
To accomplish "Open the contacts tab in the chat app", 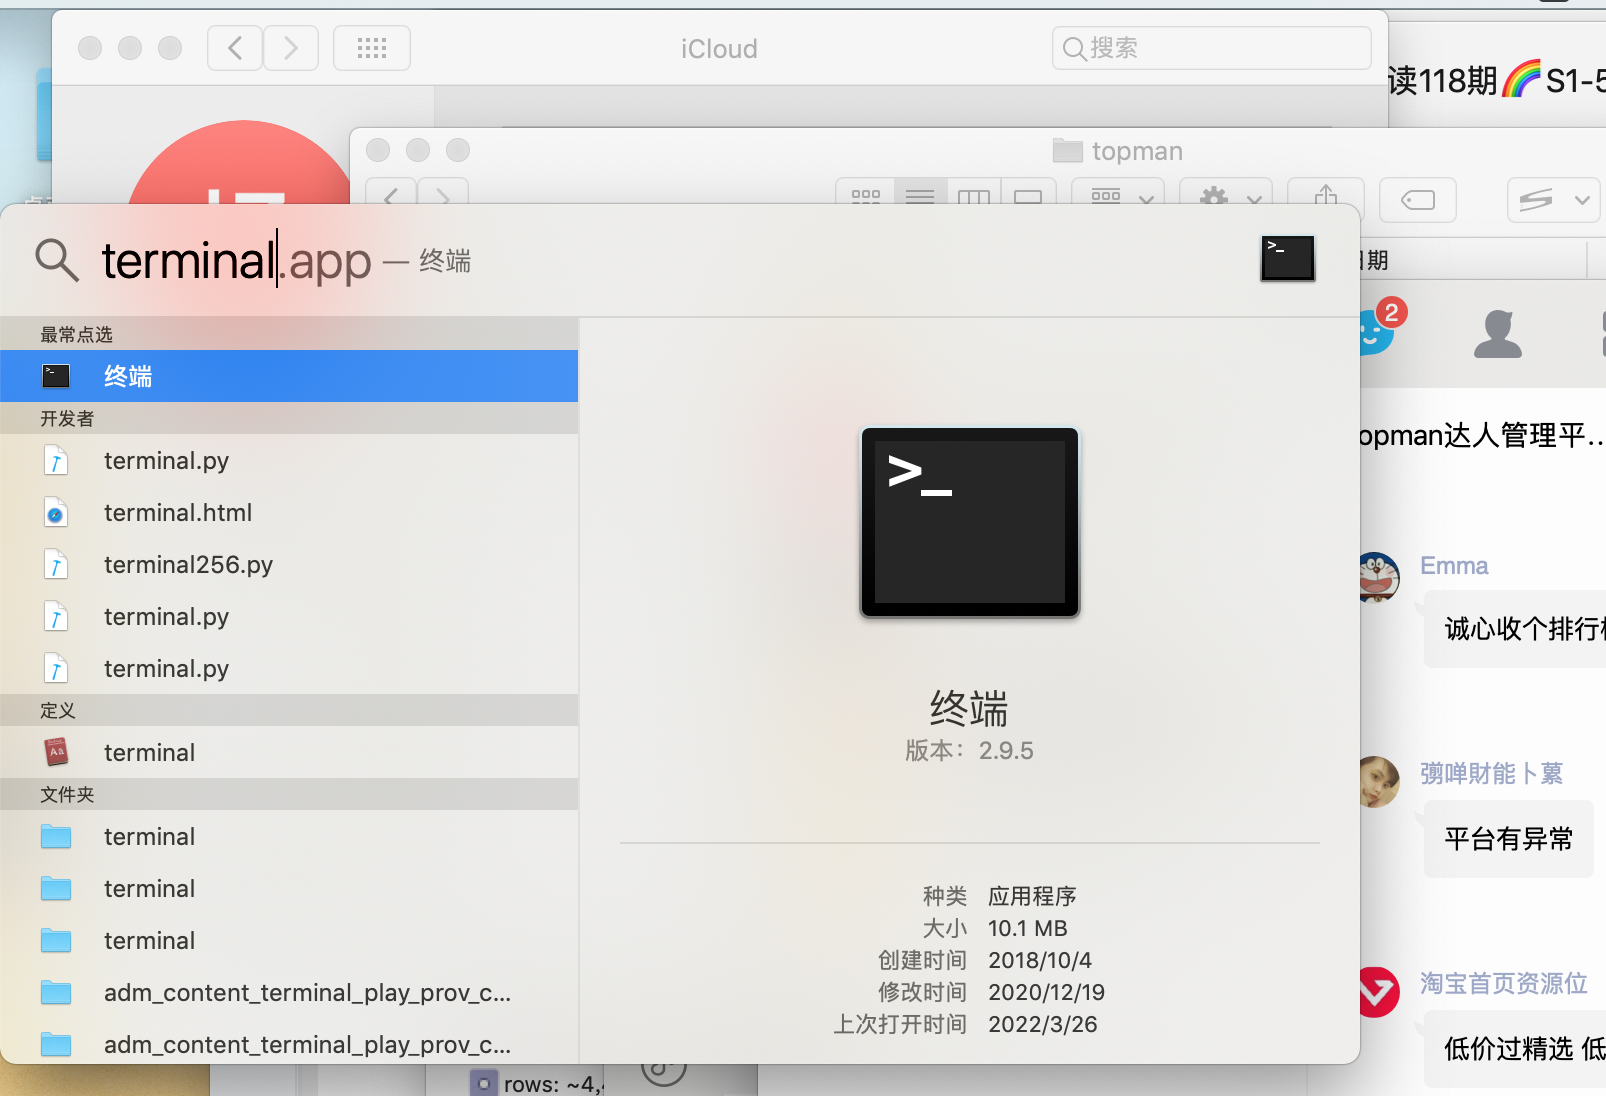I will [x=1498, y=333].
